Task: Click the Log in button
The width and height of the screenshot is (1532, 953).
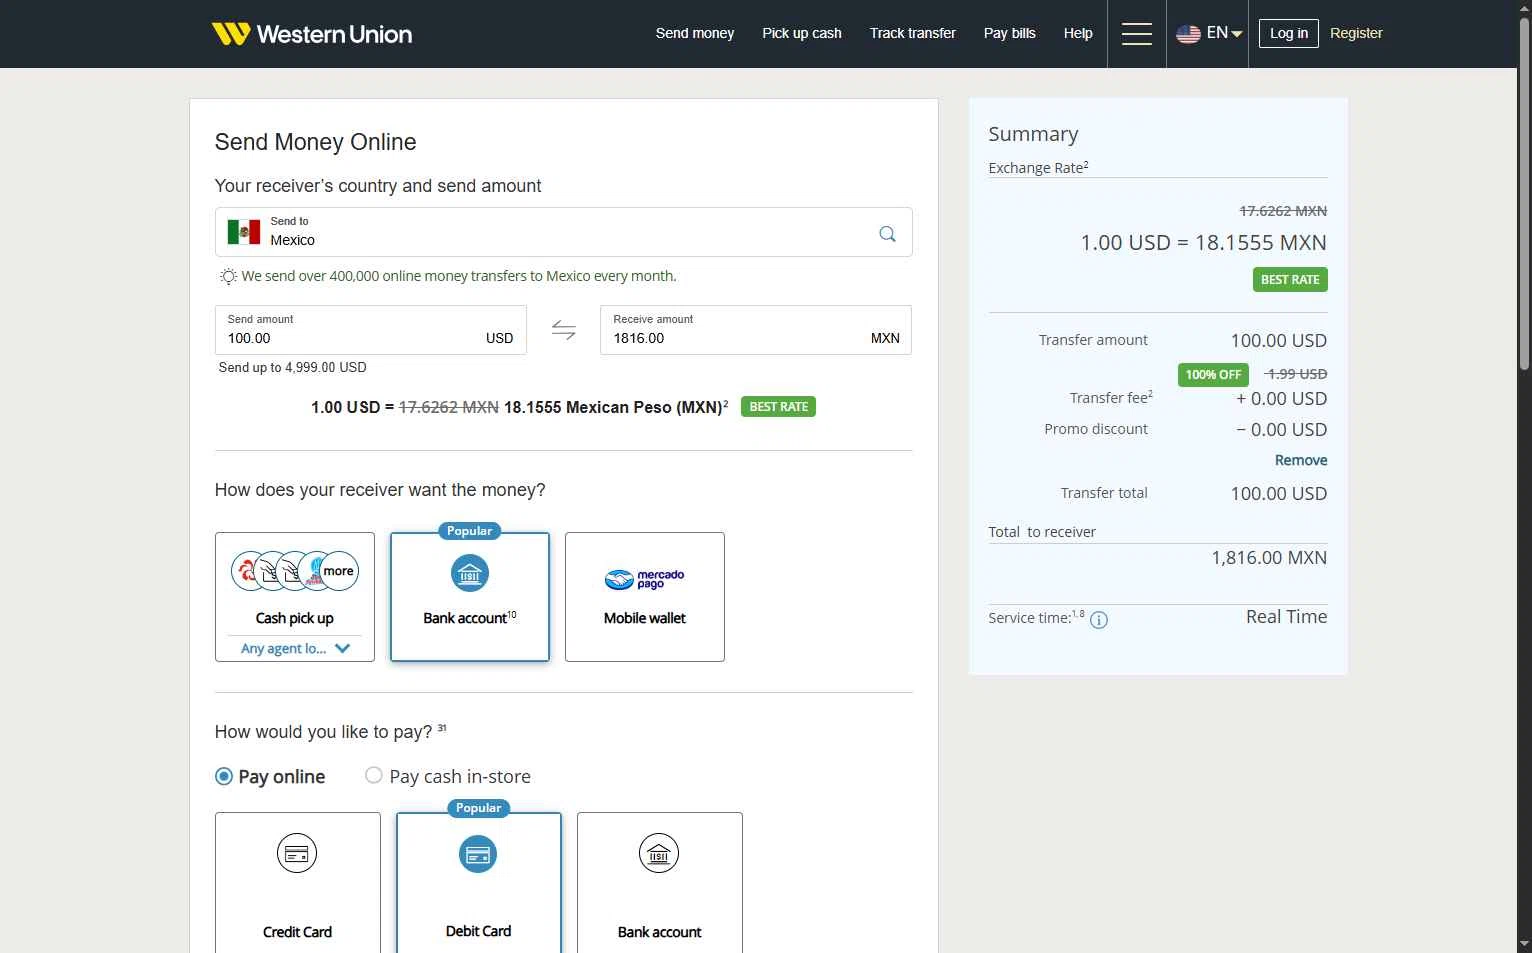Action: click(x=1289, y=33)
